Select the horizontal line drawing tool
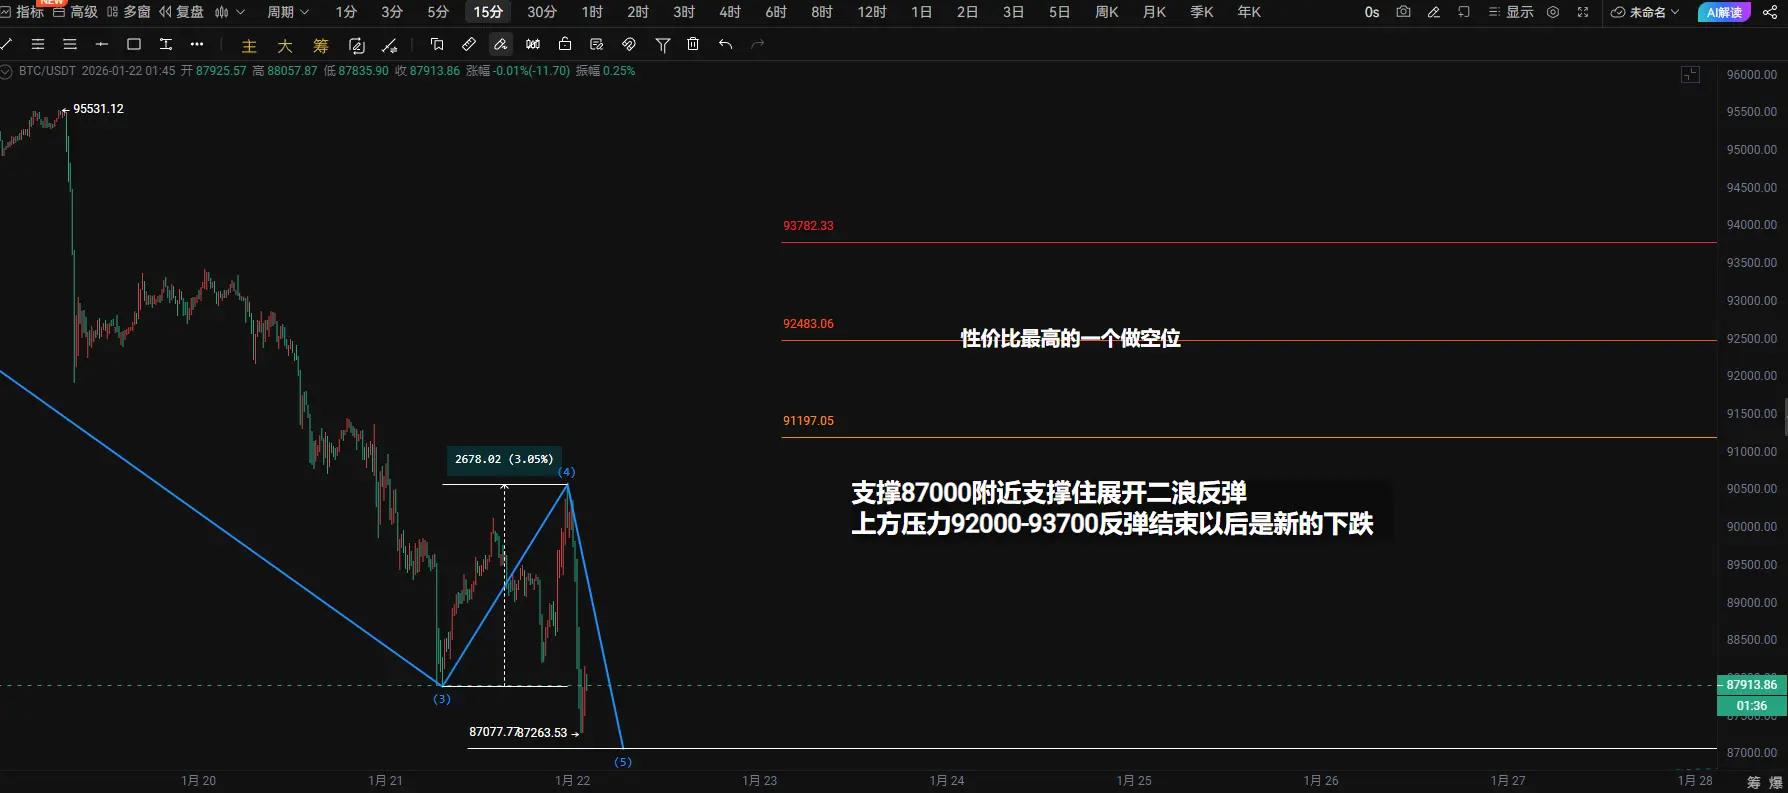Screen dimensions: 1788x793 102,44
